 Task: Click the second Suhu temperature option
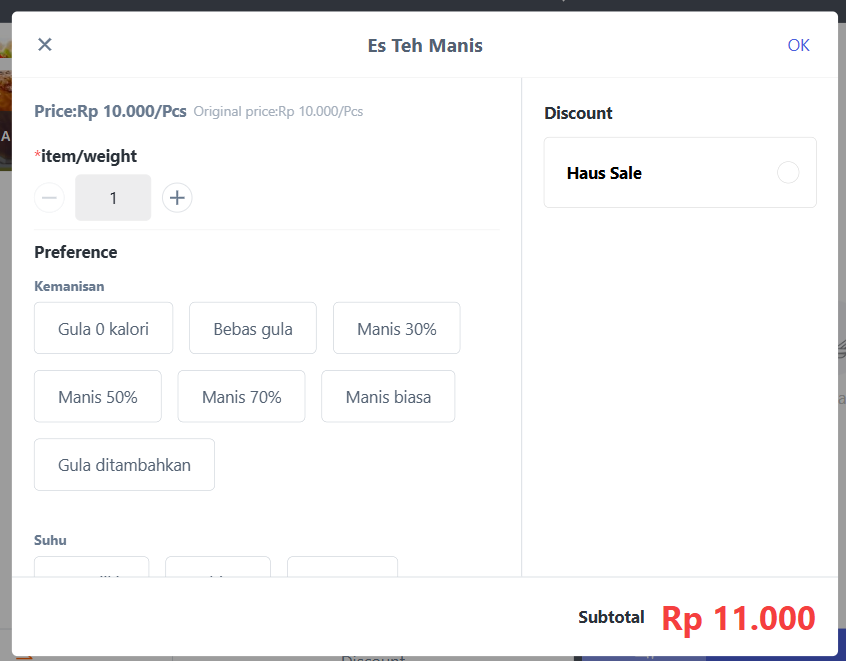pos(218,567)
